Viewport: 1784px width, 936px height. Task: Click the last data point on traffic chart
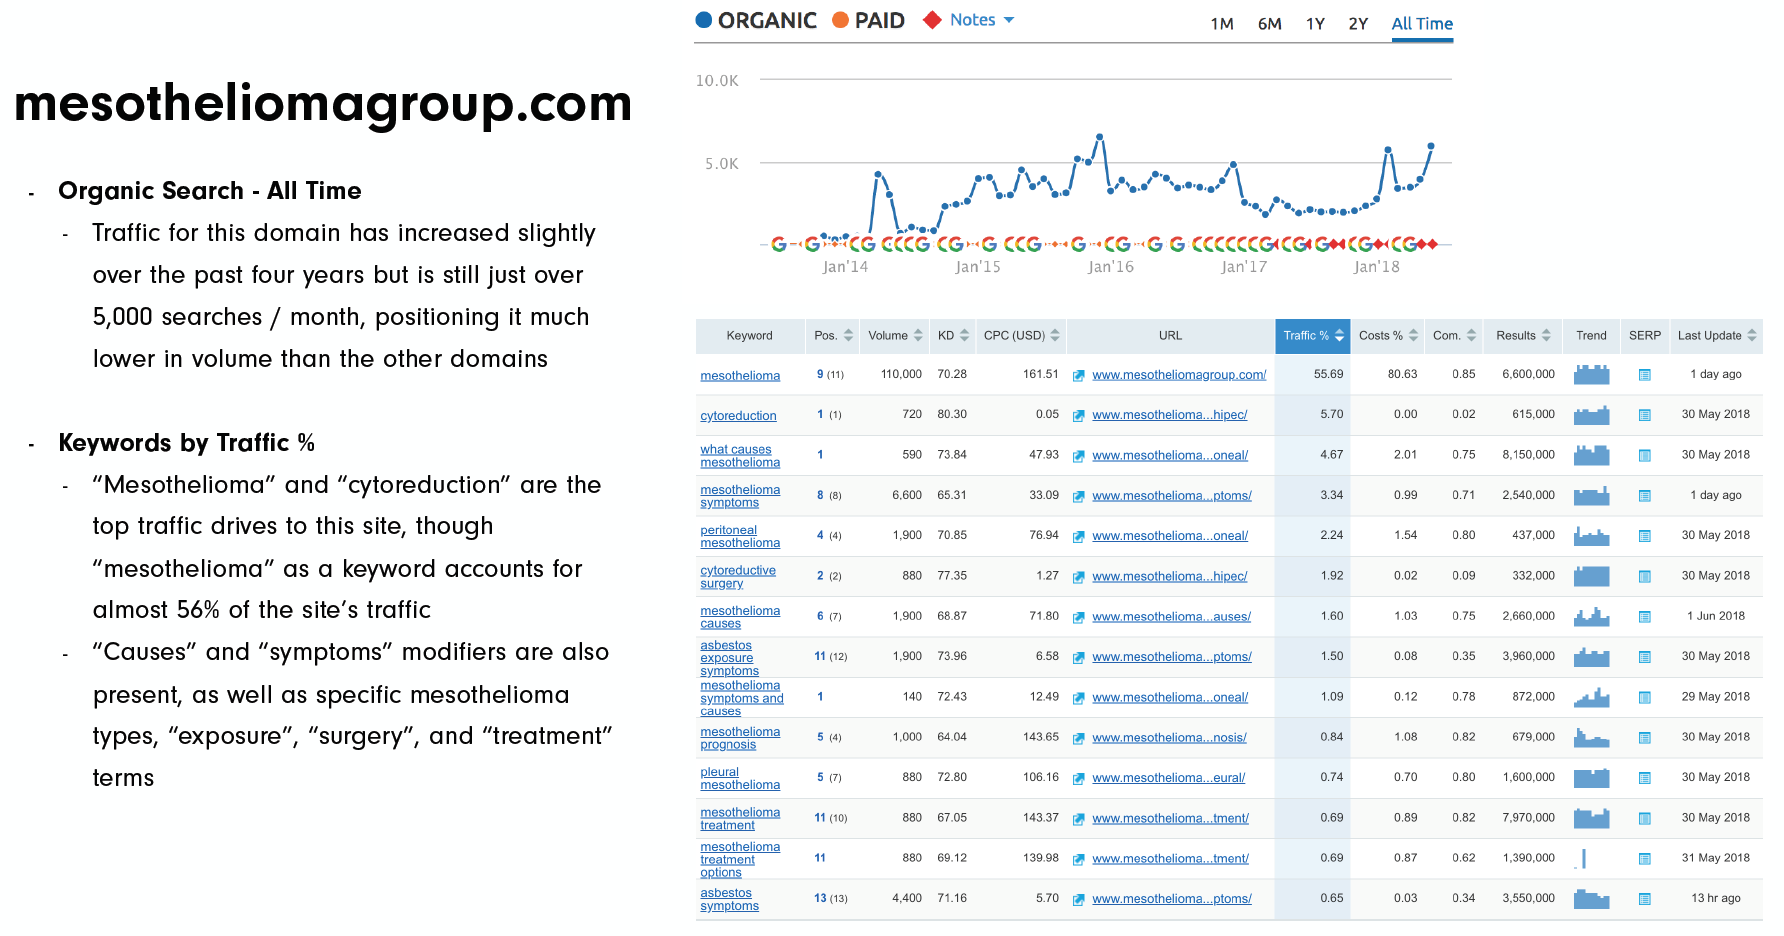1431,146
